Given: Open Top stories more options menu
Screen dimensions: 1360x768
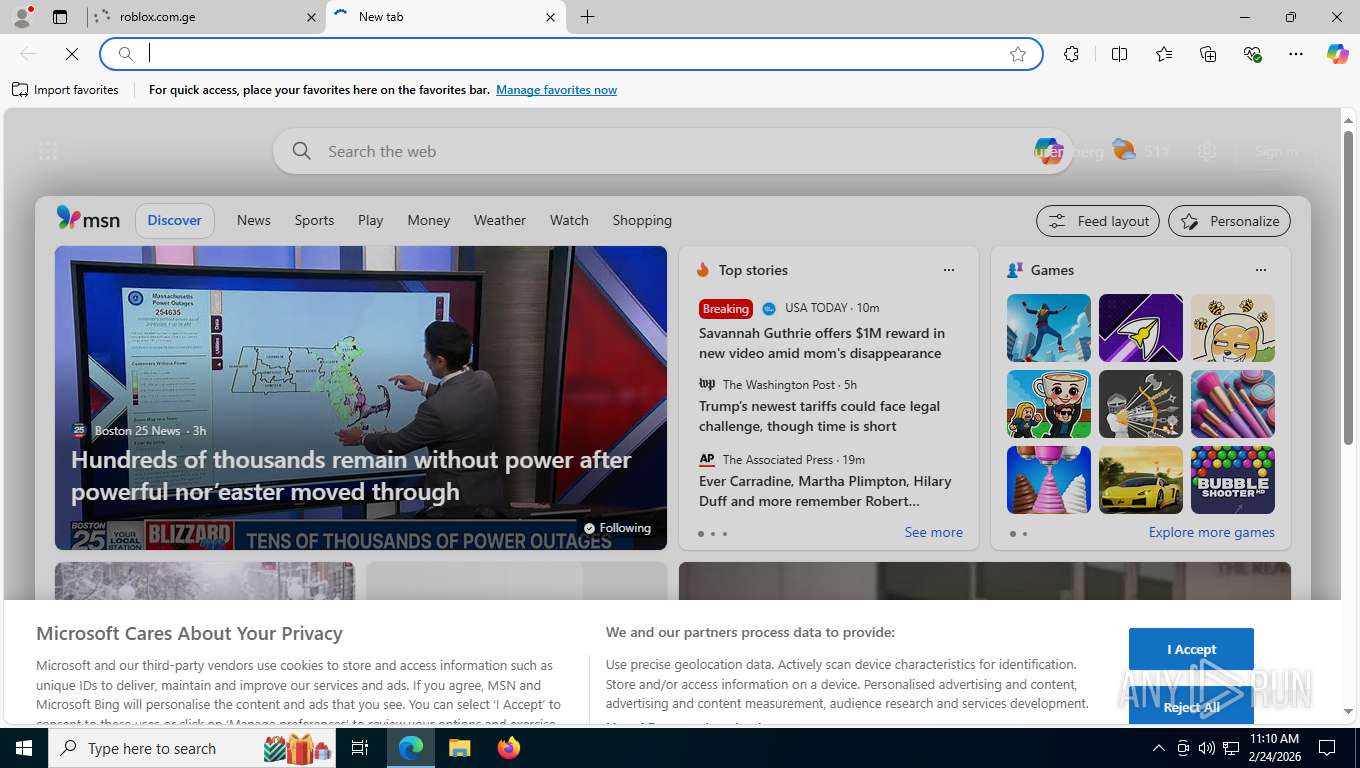Looking at the screenshot, I should click(949, 270).
